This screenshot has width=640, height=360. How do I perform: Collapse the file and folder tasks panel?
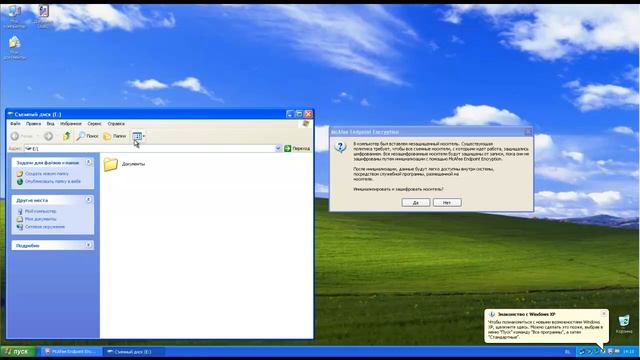coord(89,162)
